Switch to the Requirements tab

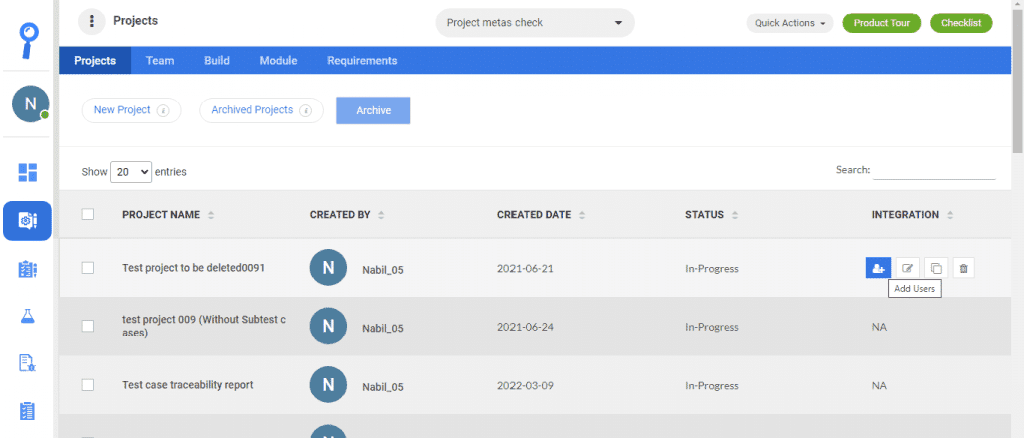[362, 61]
